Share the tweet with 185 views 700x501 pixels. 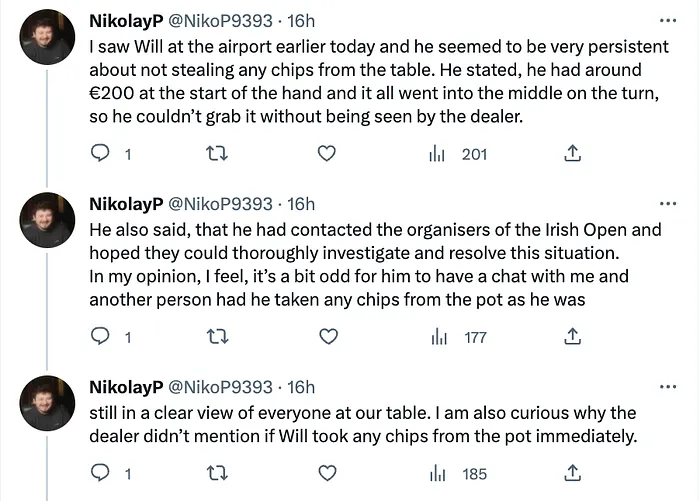coord(573,472)
